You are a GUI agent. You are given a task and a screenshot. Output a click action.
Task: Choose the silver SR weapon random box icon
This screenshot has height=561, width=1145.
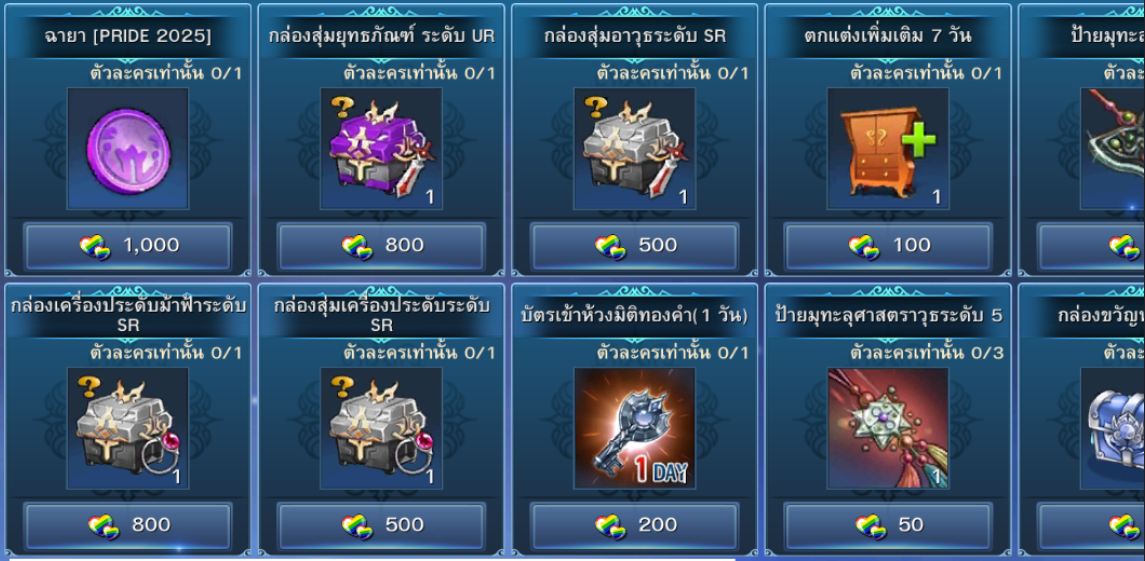point(635,148)
